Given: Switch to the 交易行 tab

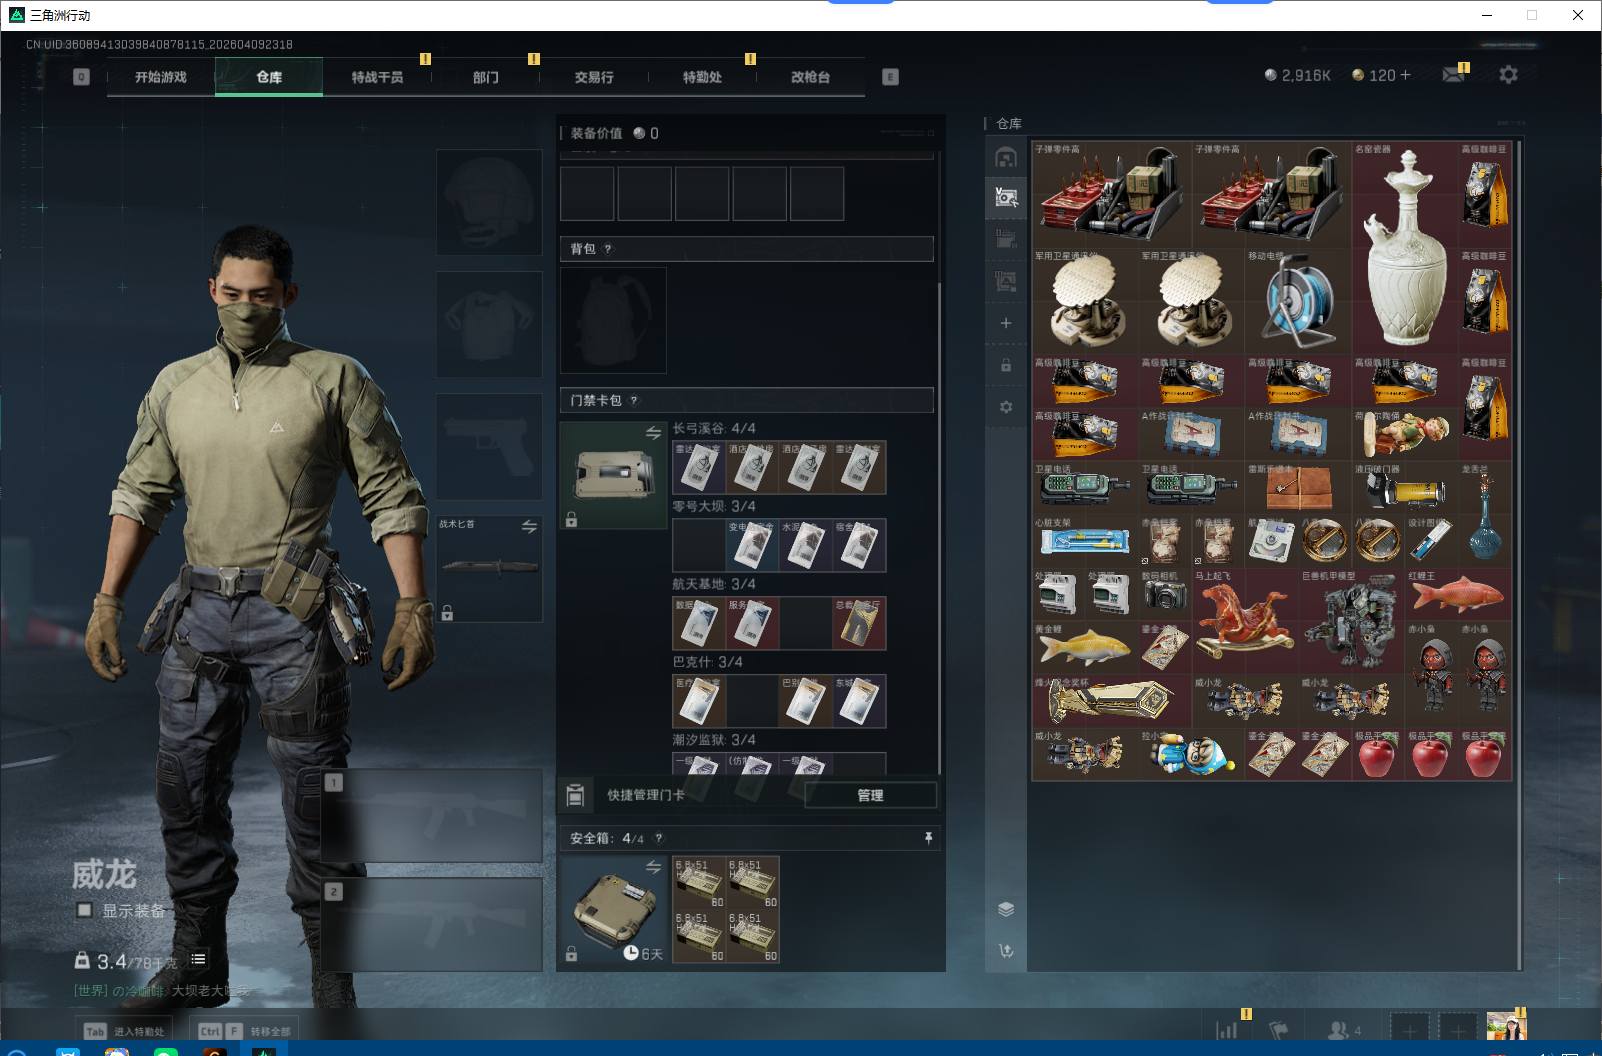Looking at the screenshot, I should pyautogui.click(x=594, y=77).
